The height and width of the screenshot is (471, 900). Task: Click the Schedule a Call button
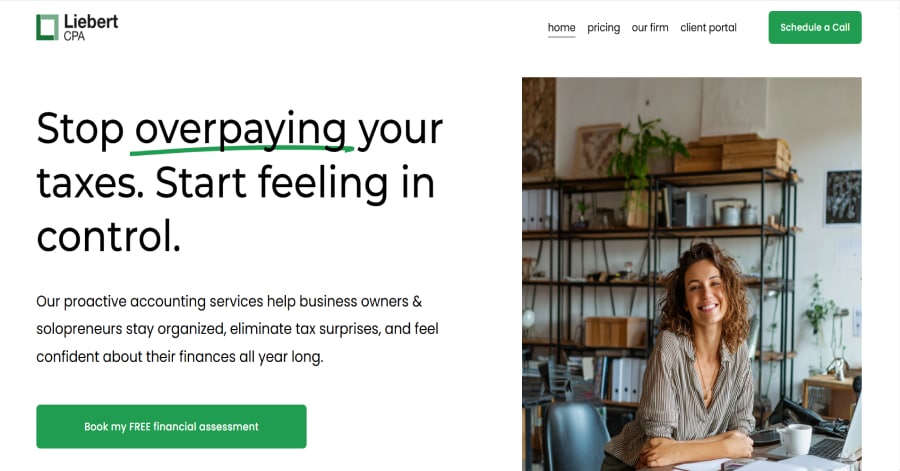815,28
